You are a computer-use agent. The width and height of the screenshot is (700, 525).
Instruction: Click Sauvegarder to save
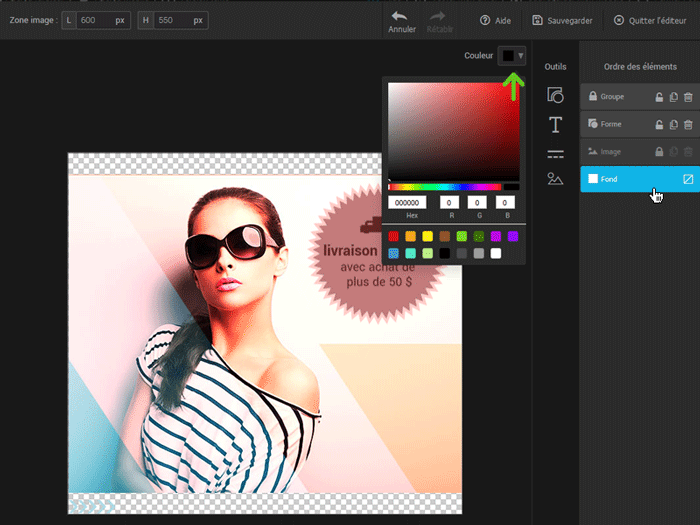565,20
